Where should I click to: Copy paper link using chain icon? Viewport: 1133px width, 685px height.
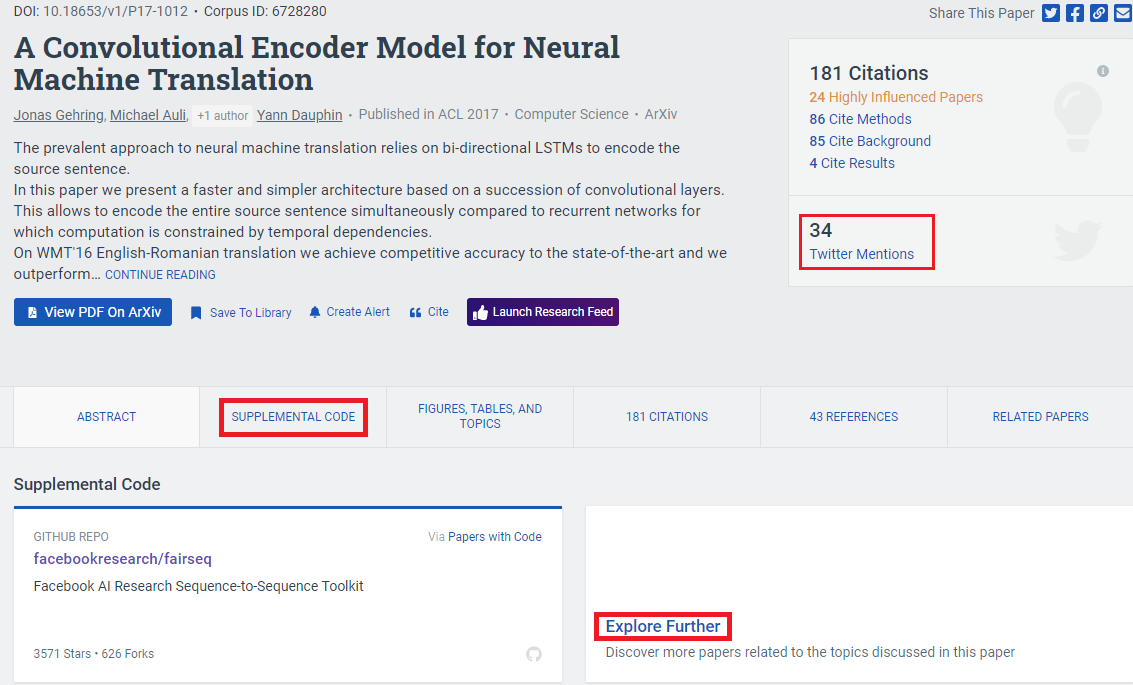click(x=1099, y=13)
